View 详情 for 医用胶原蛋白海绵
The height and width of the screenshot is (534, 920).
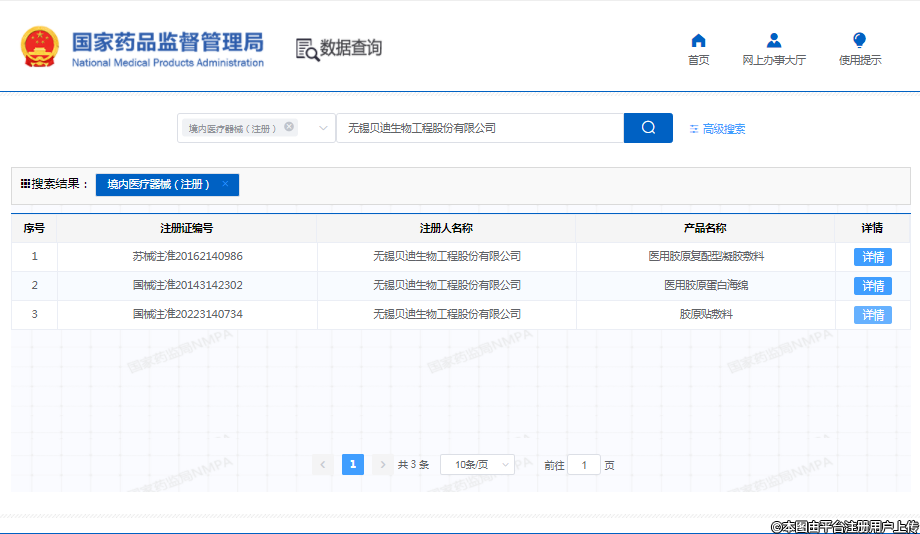[872, 286]
